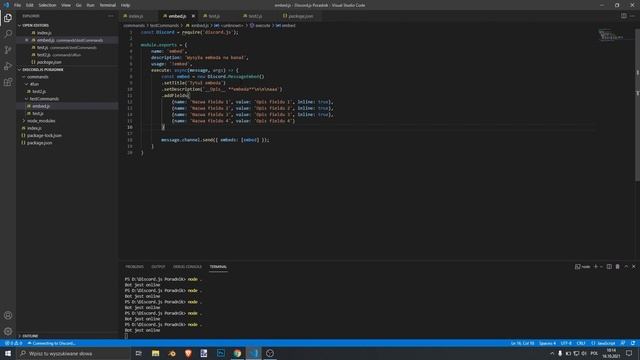Viewport: 640px width, 360px height.
Task: Click the CRLF end-of-line status item
Action: [581, 343]
